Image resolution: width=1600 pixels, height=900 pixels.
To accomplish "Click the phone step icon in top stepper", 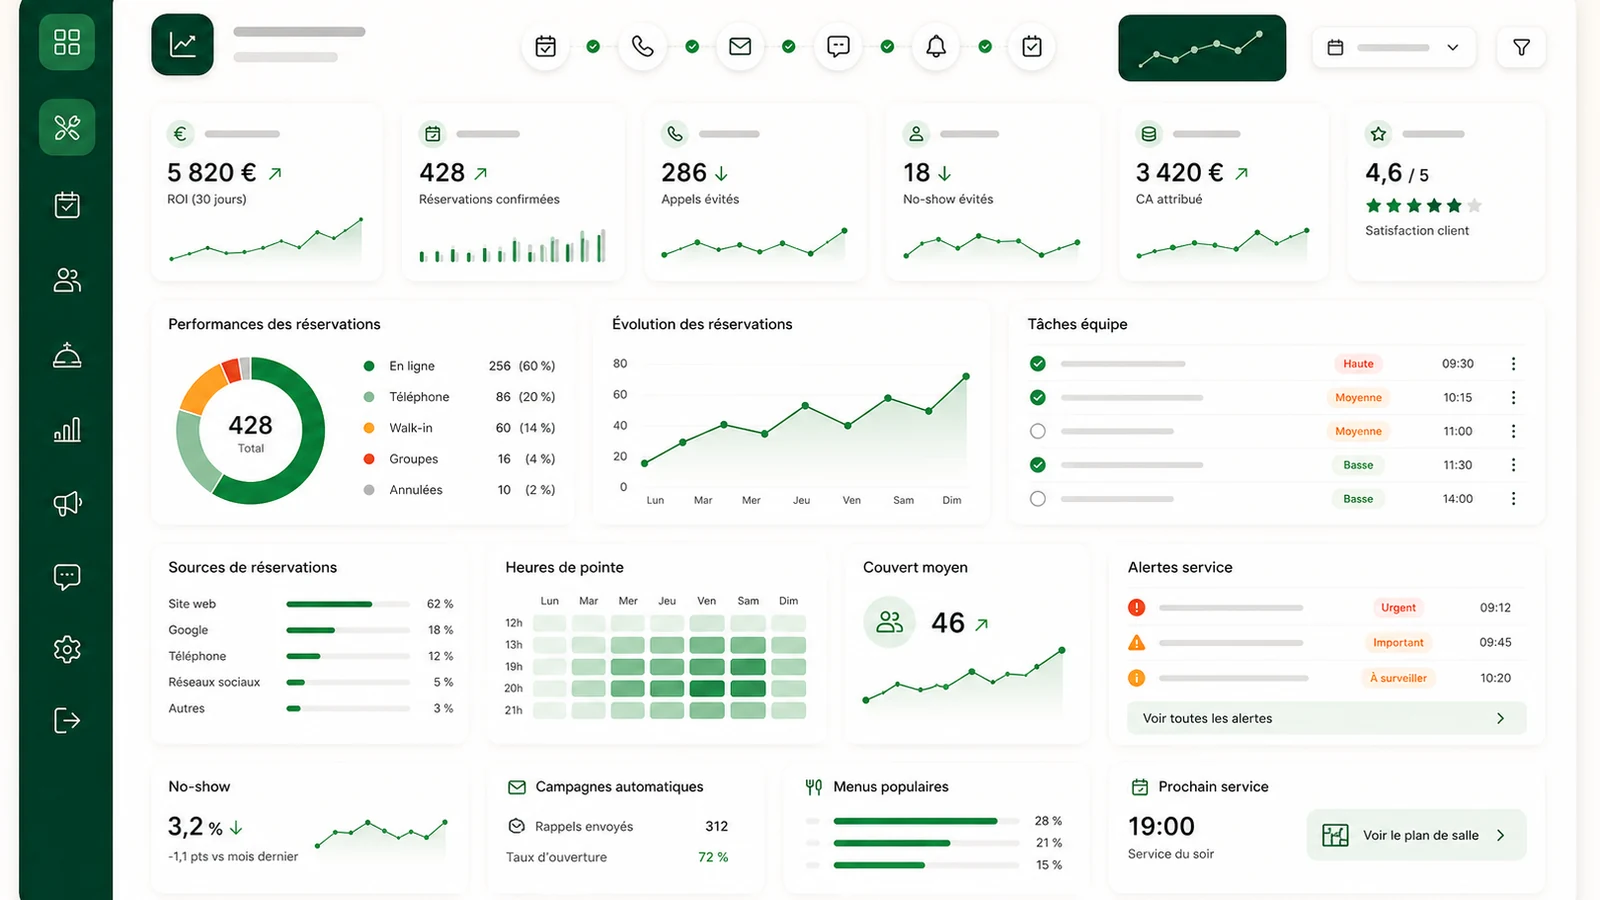I will coord(643,47).
